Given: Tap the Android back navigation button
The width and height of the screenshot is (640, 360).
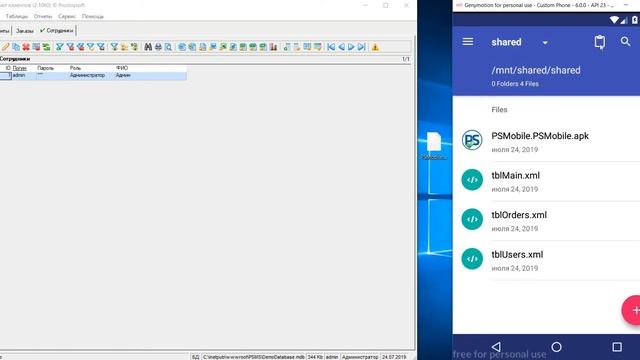Looking at the screenshot, I should (496, 347).
